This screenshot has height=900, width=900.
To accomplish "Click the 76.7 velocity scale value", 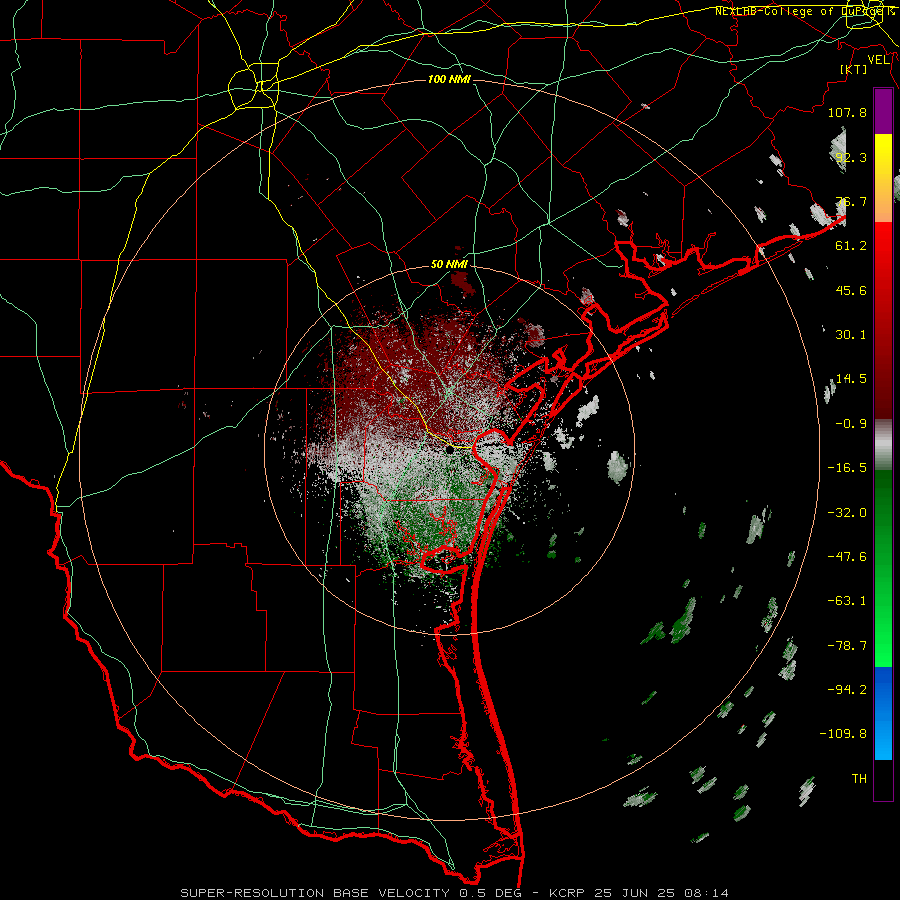I will pyautogui.click(x=851, y=201).
